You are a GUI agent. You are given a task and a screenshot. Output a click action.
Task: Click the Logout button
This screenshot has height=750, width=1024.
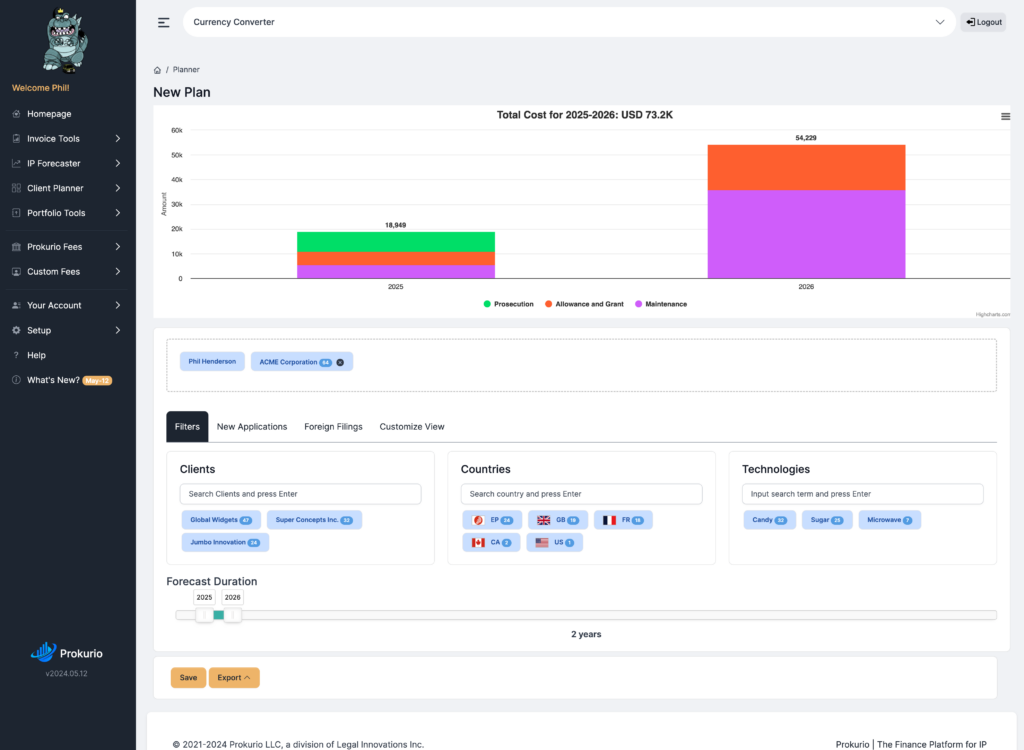pos(984,22)
